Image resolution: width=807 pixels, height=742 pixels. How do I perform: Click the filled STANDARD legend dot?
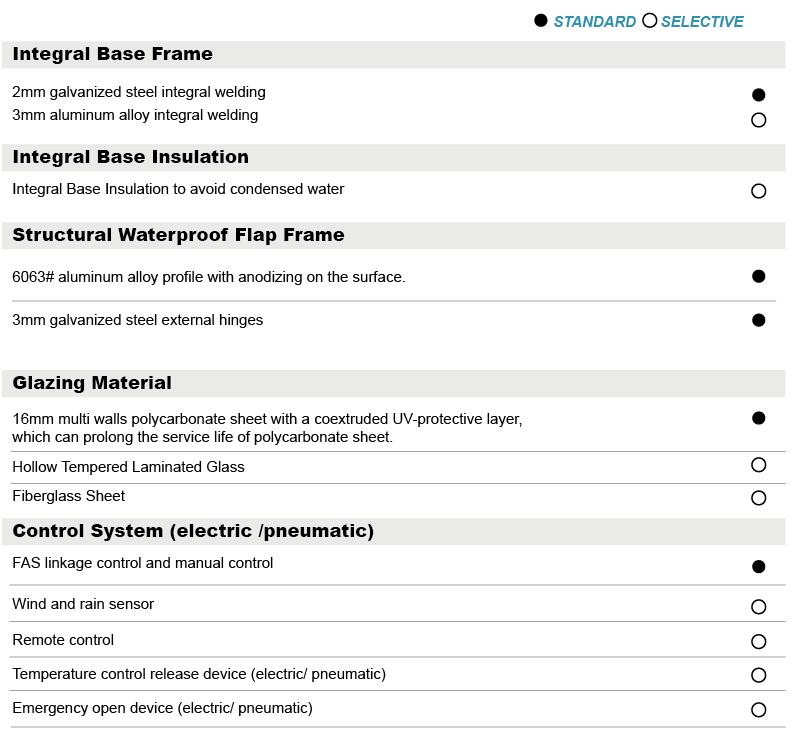541,21
